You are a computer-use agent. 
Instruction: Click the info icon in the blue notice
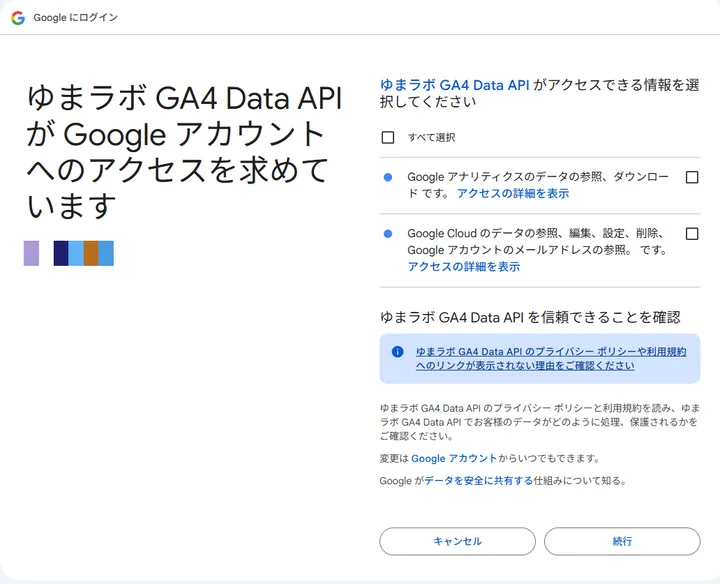point(398,352)
